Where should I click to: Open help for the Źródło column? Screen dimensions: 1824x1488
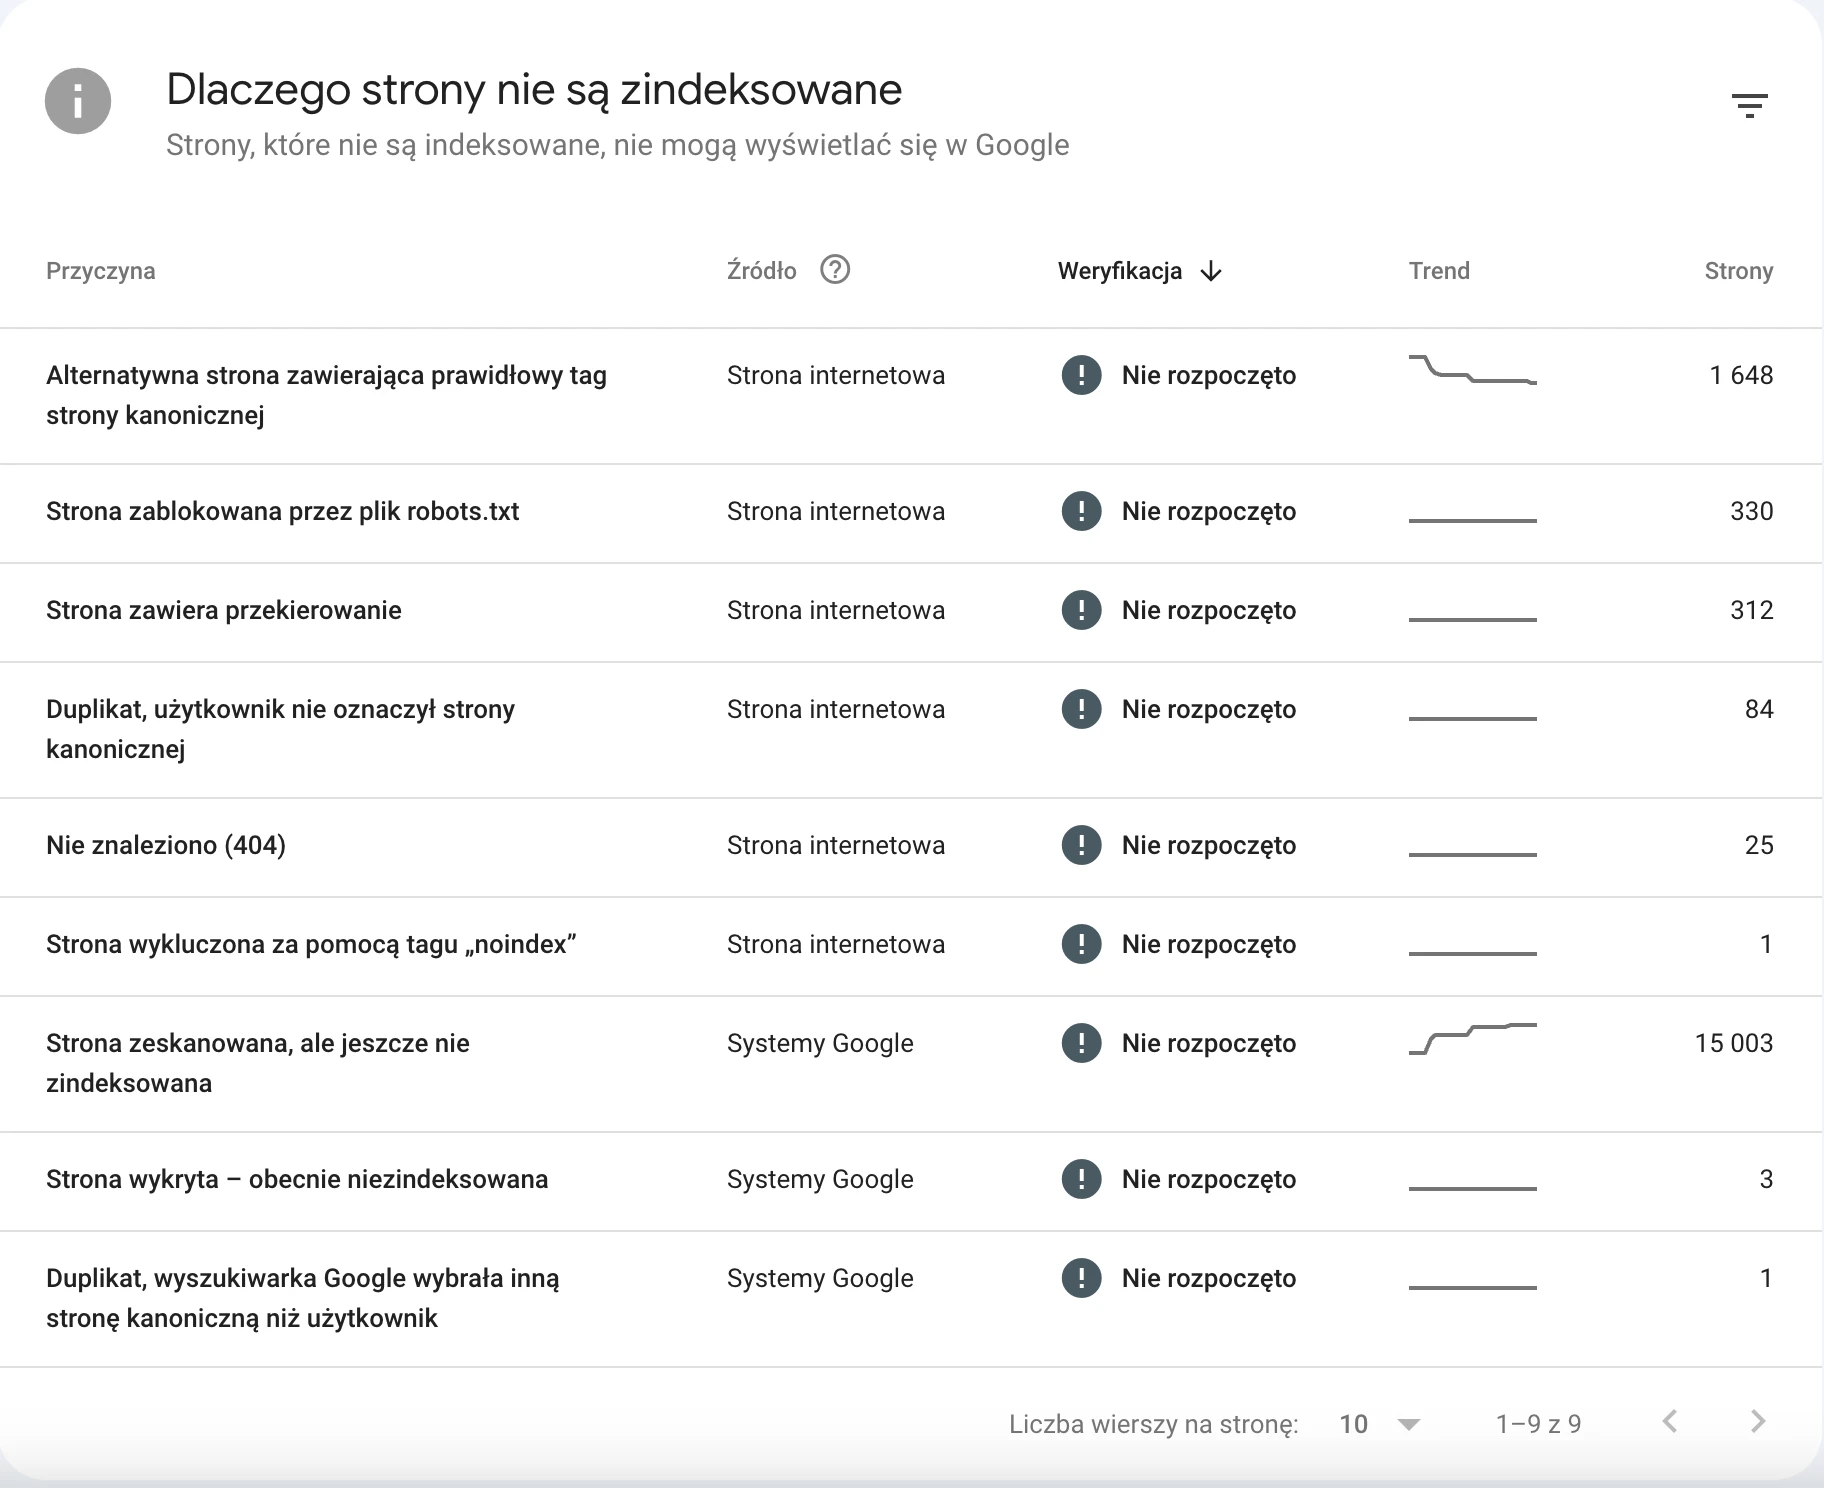pyautogui.click(x=836, y=269)
